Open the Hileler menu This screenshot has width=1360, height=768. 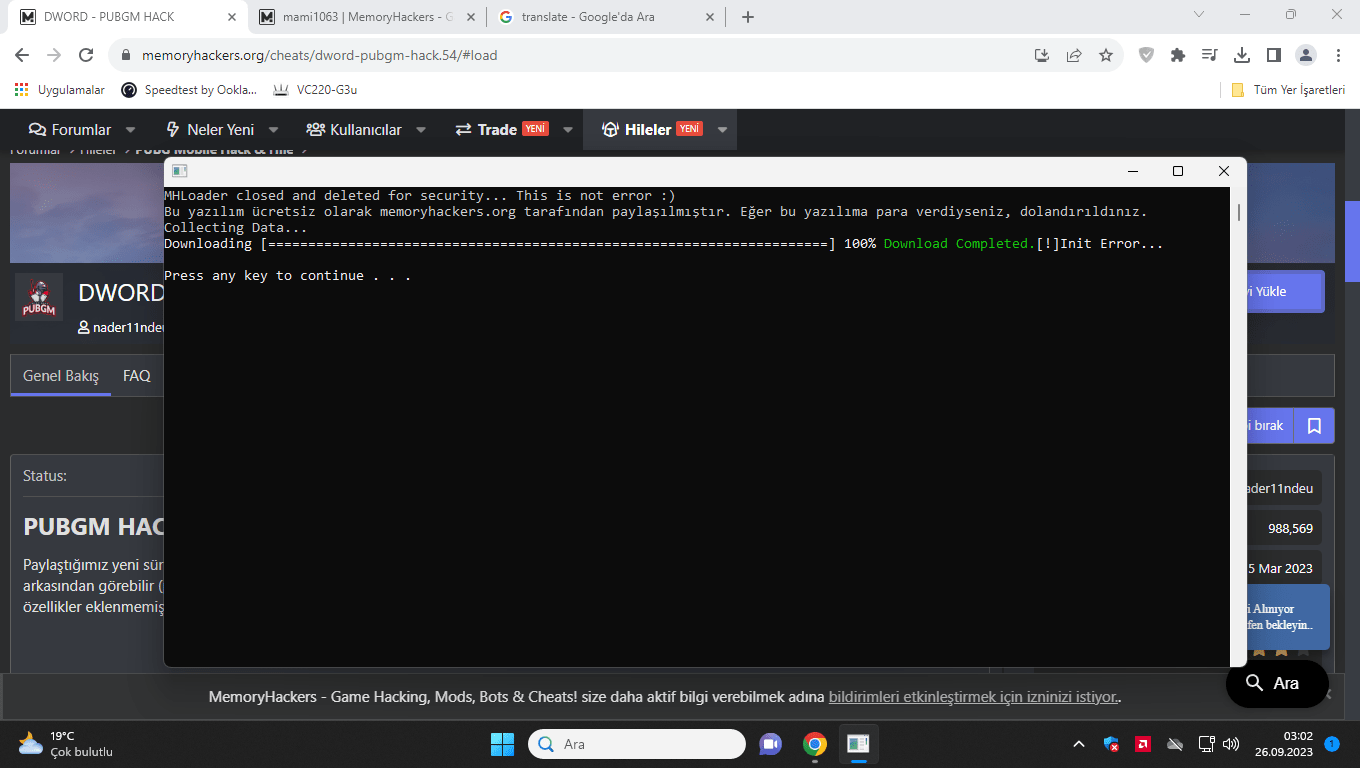click(x=651, y=130)
